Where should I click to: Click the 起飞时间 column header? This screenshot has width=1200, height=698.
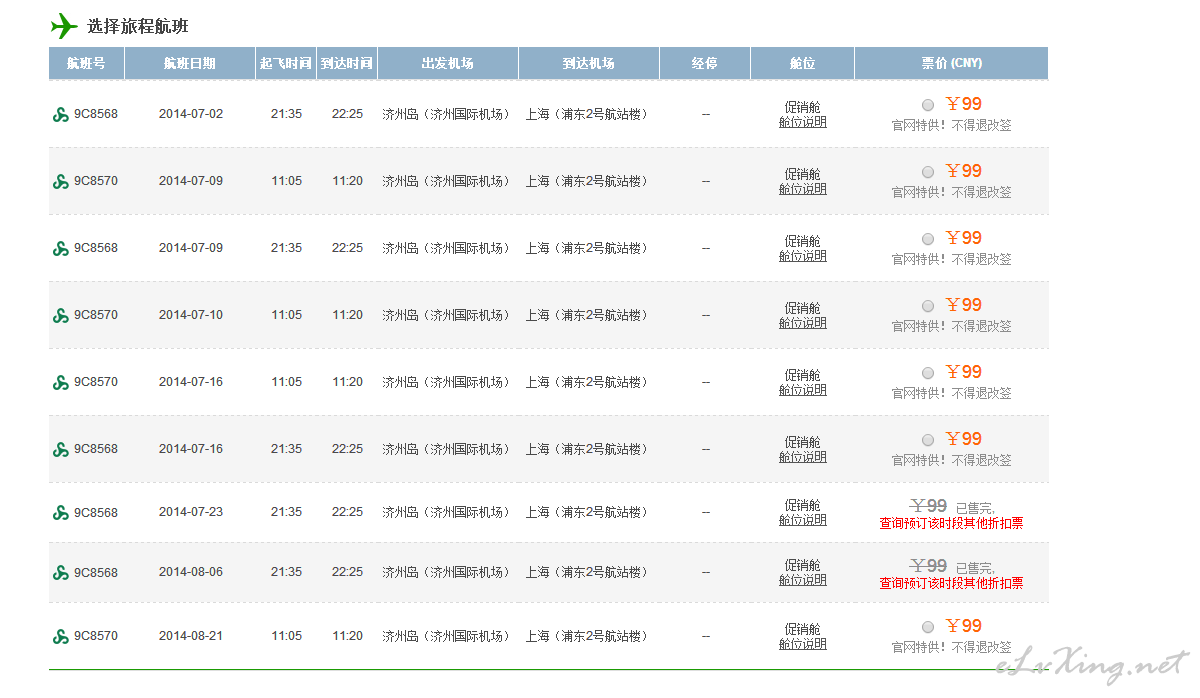coord(286,63)
